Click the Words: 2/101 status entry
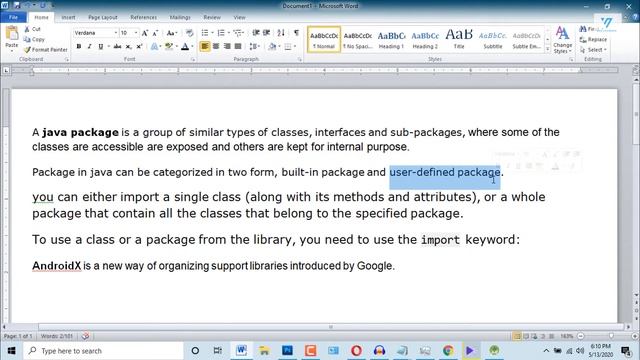The height and width of the screenshot is (360, 640). tap(57, 336)
